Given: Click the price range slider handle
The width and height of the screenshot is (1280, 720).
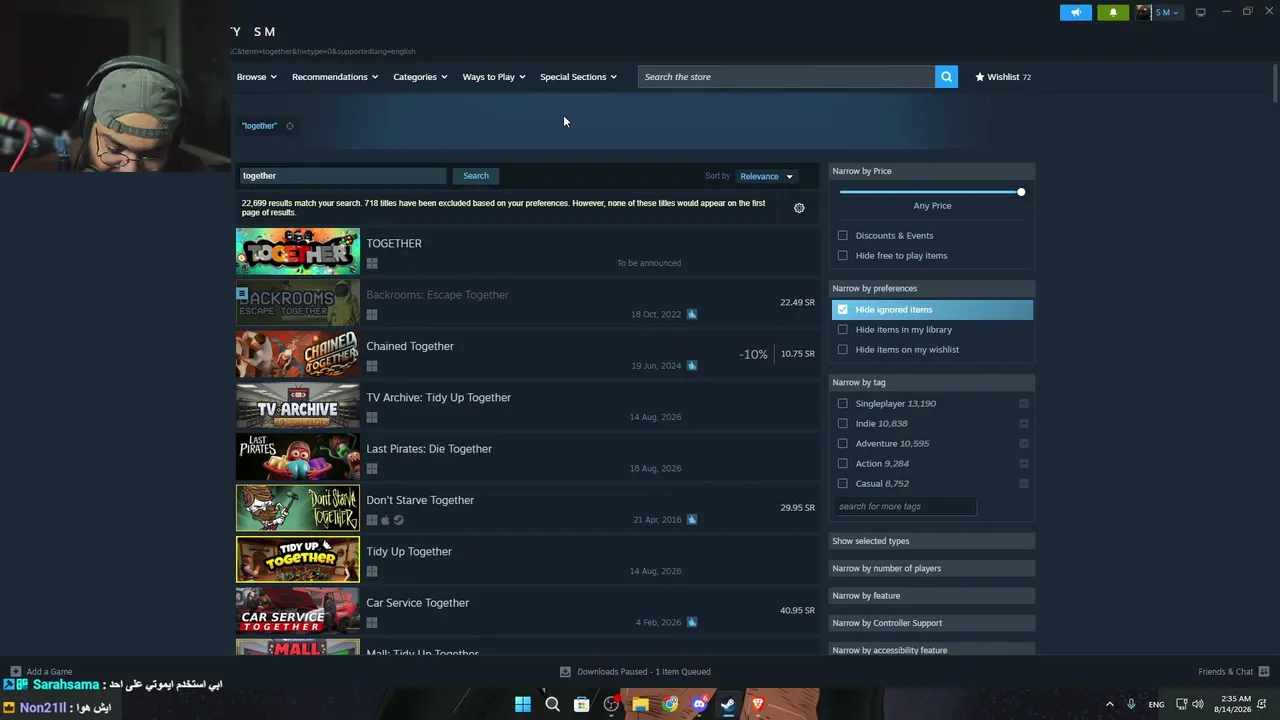Looking at the screenshot, I should [1021, 192].
